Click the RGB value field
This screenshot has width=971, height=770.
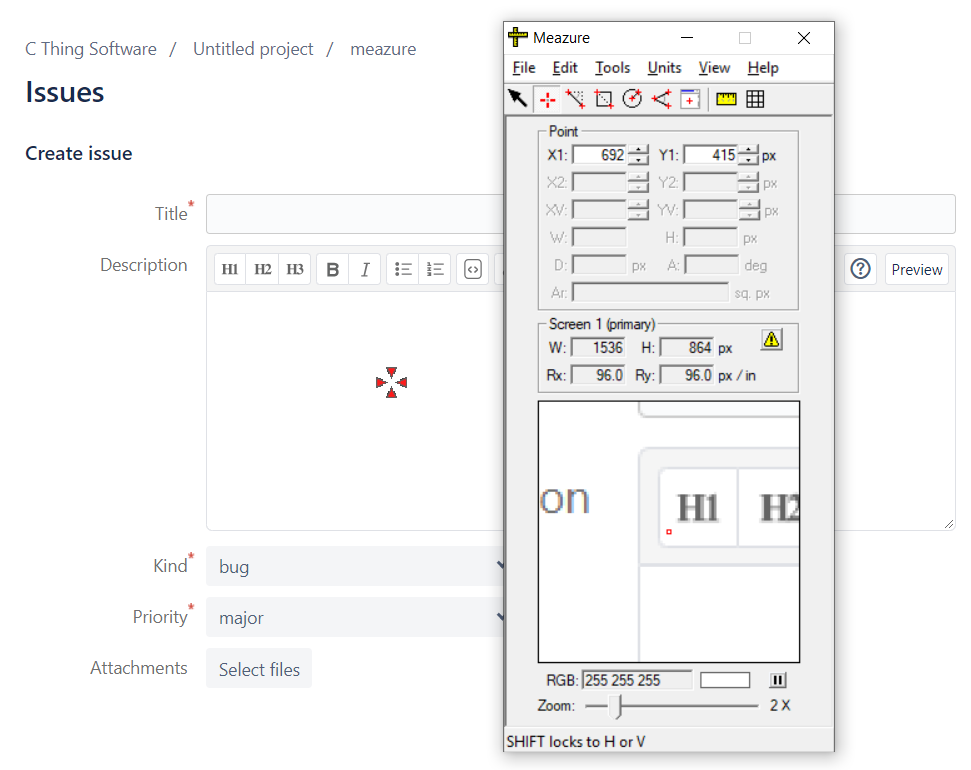click(637, 680)
